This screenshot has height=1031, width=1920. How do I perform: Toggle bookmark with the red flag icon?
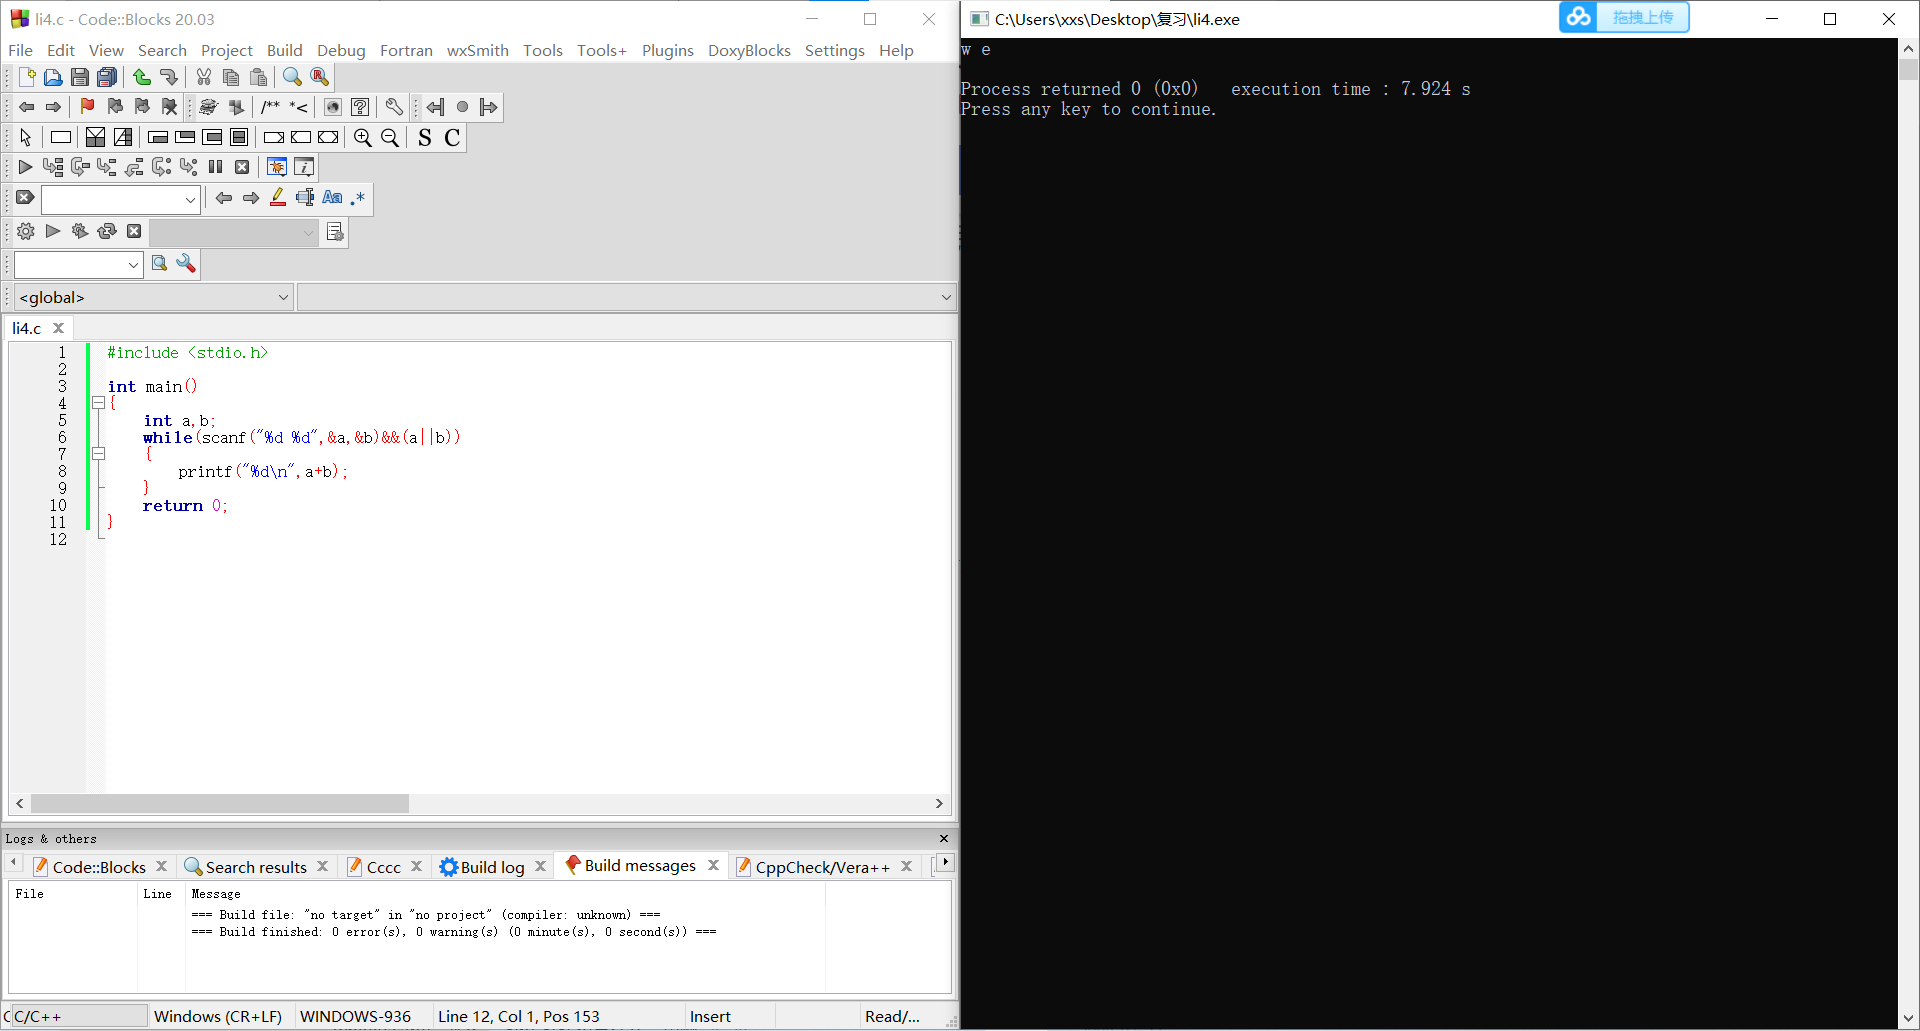(88, 107)
